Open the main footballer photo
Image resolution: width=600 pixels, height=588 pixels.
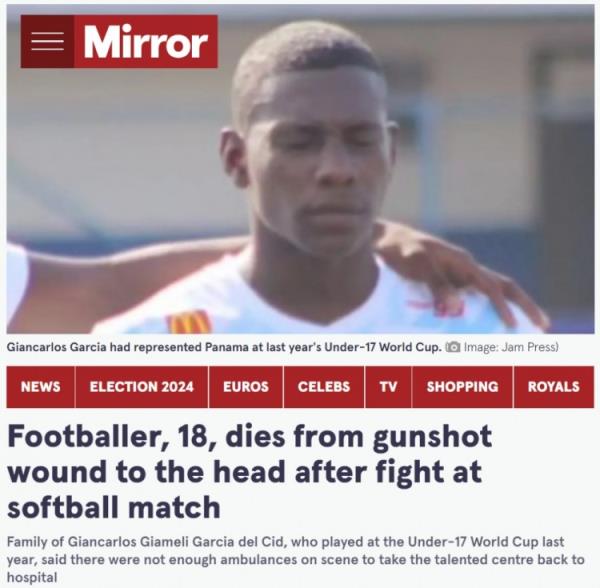pyautogui.click(x=300, y=169)
